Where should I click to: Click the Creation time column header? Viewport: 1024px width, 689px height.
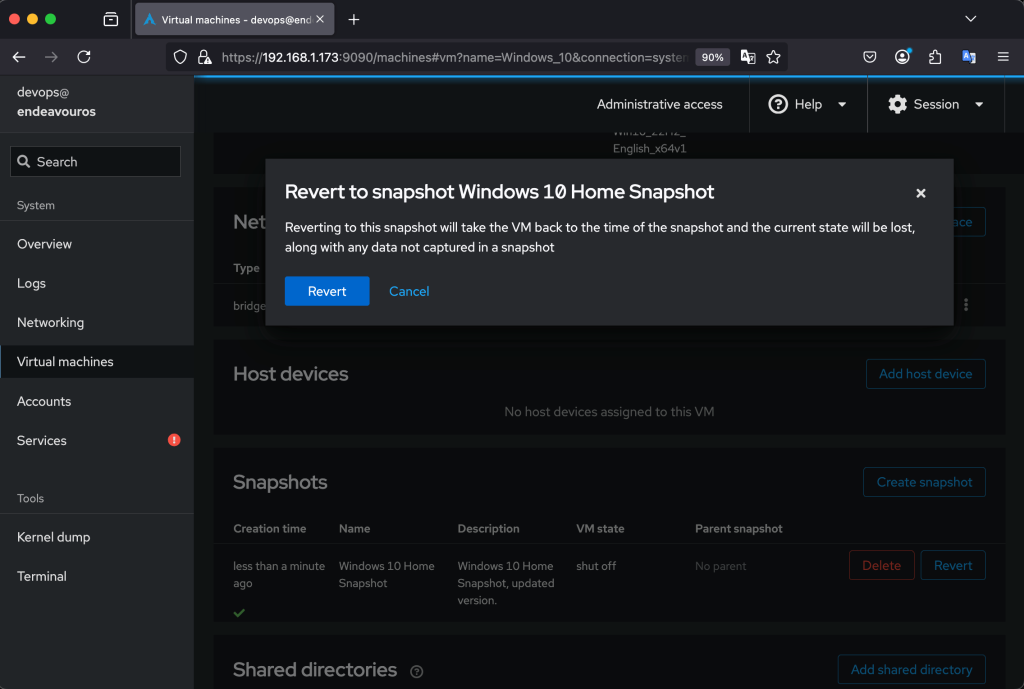(270, 529)
